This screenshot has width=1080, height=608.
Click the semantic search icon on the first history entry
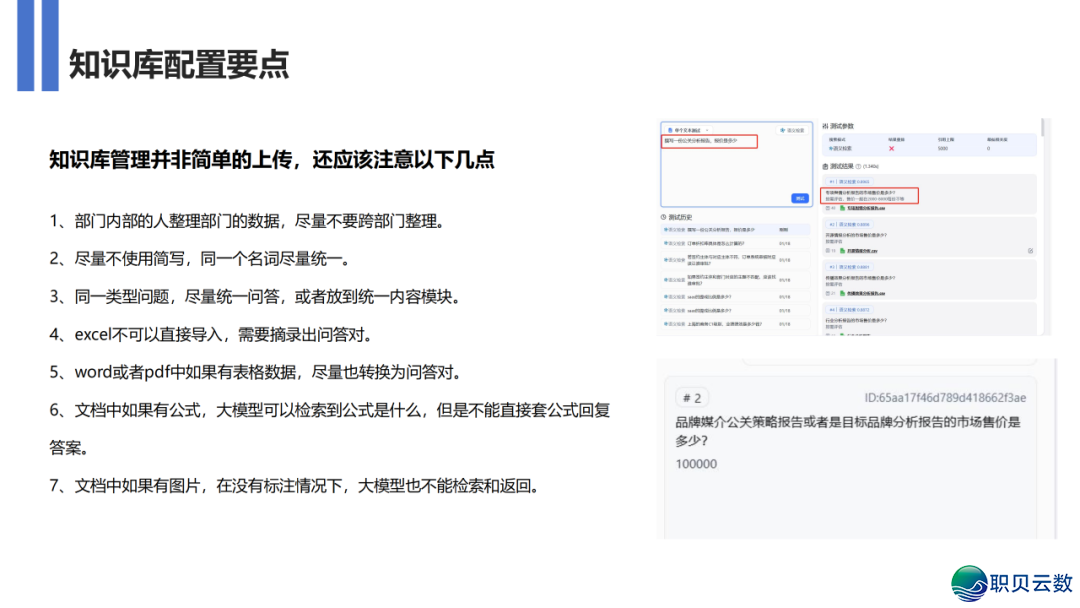pos(665,228)
